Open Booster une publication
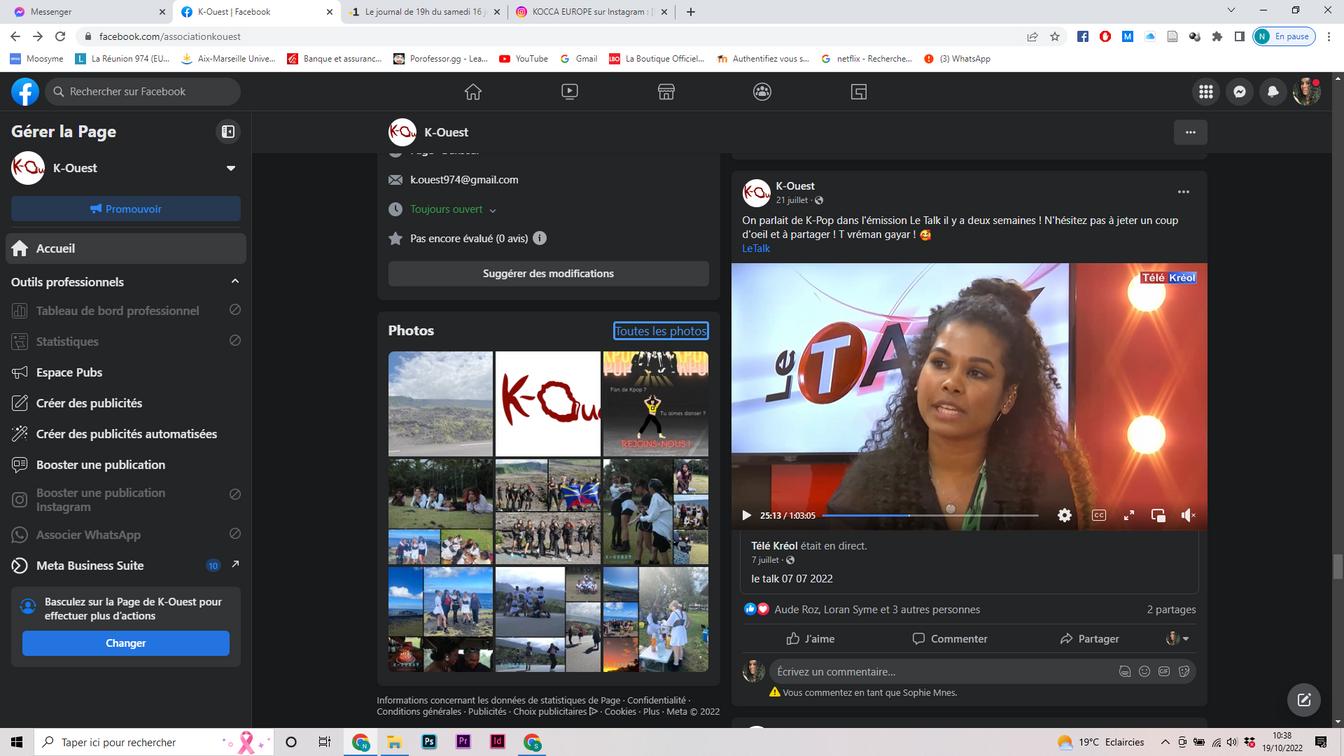 126,465
